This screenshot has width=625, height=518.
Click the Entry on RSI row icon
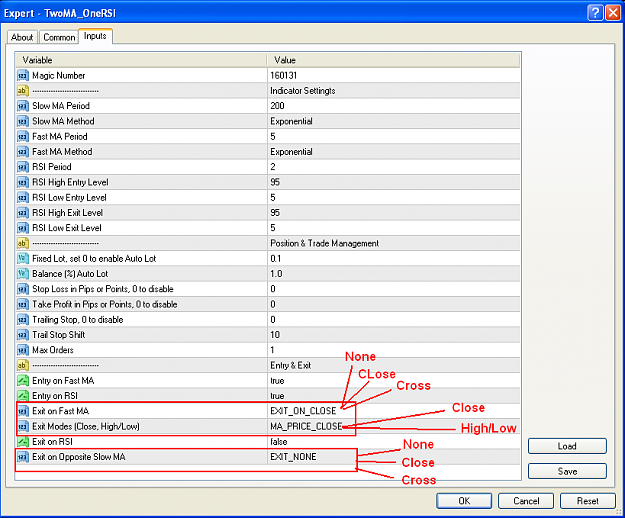23,396
